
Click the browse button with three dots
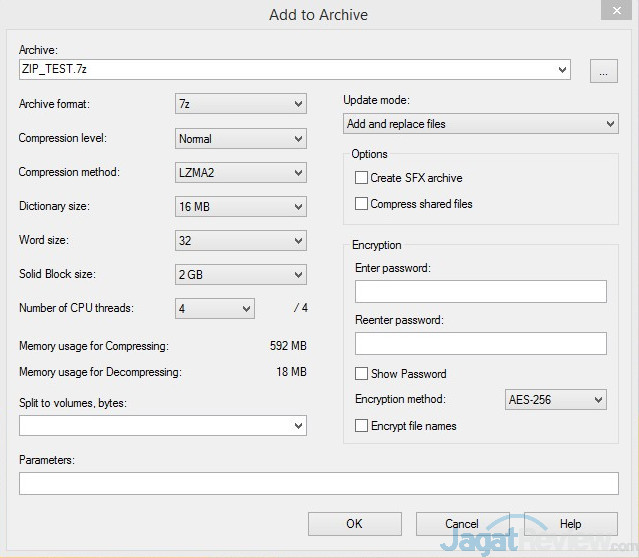pos(603,70)
